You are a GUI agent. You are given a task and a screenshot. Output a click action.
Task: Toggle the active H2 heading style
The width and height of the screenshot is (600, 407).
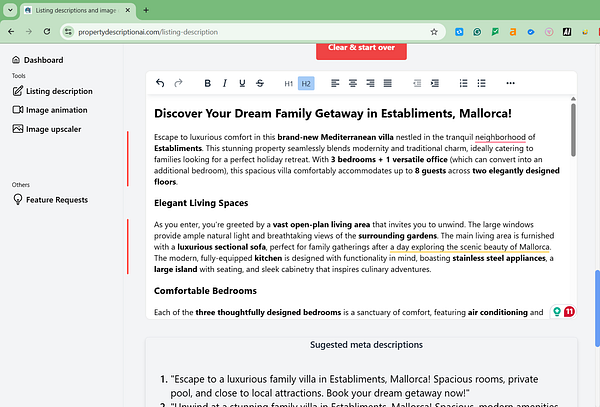click(x=306, y=83)
